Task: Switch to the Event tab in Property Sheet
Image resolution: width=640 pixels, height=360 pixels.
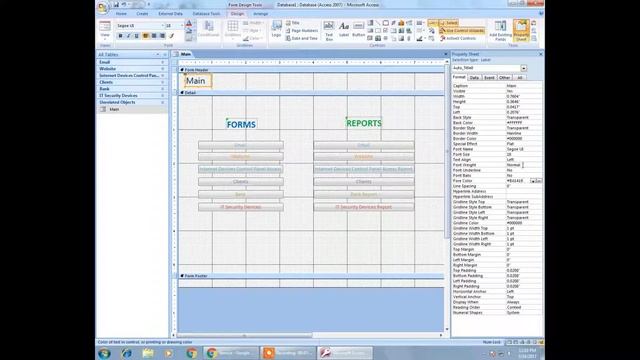Action: pyautogui.click(x=489, y=78)
